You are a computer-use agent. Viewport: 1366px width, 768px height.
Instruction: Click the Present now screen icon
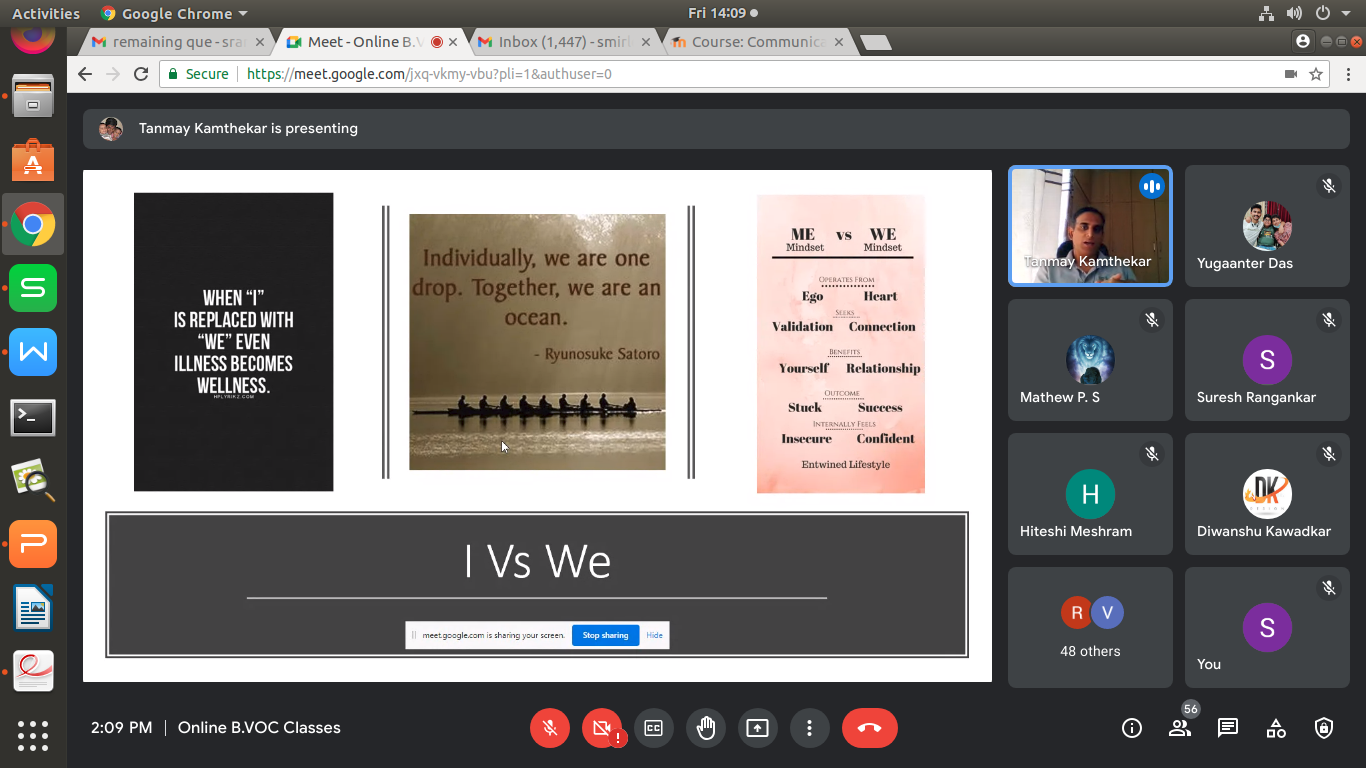tap(758, 728)
